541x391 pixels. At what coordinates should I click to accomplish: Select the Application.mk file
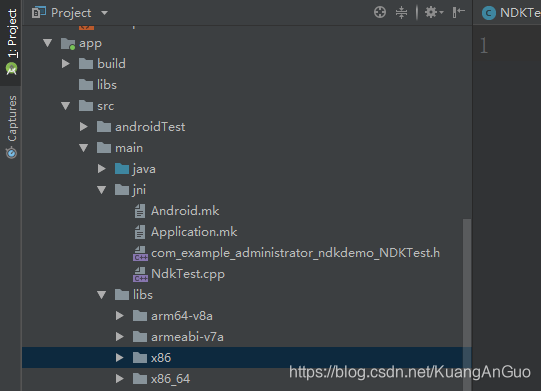coord(194,232)
